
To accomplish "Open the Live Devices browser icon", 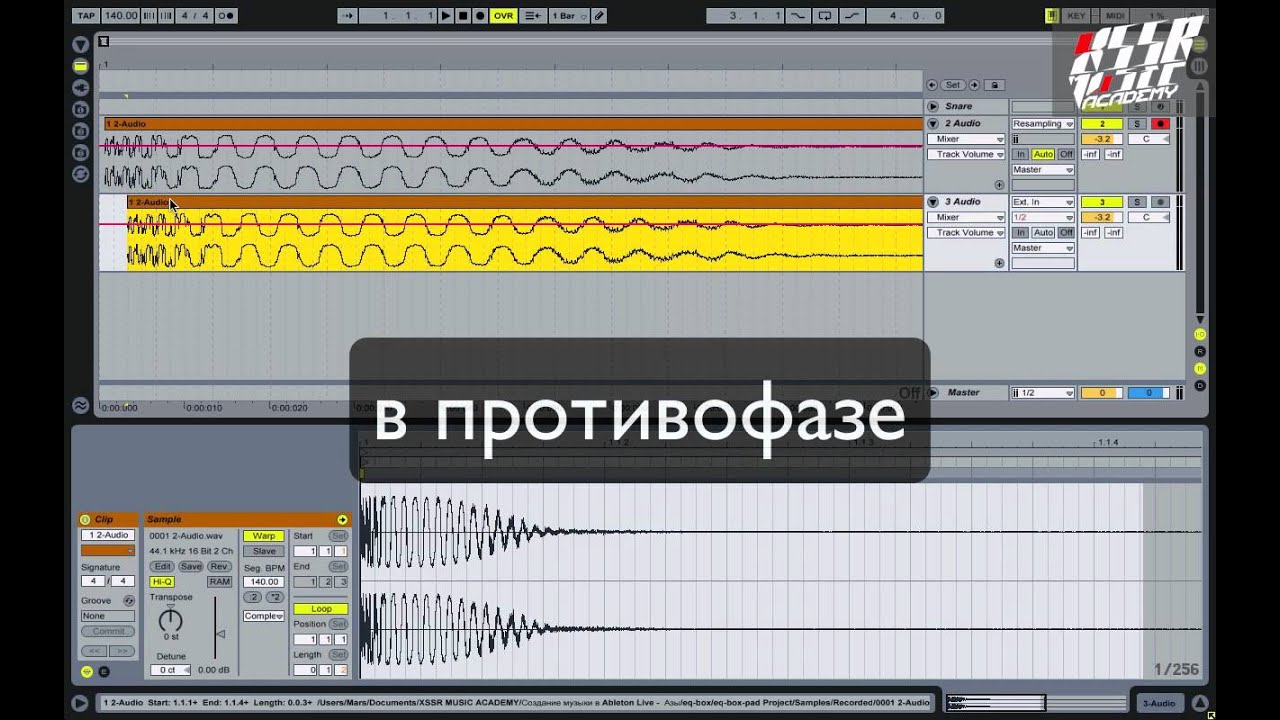I will click(80, 66).
